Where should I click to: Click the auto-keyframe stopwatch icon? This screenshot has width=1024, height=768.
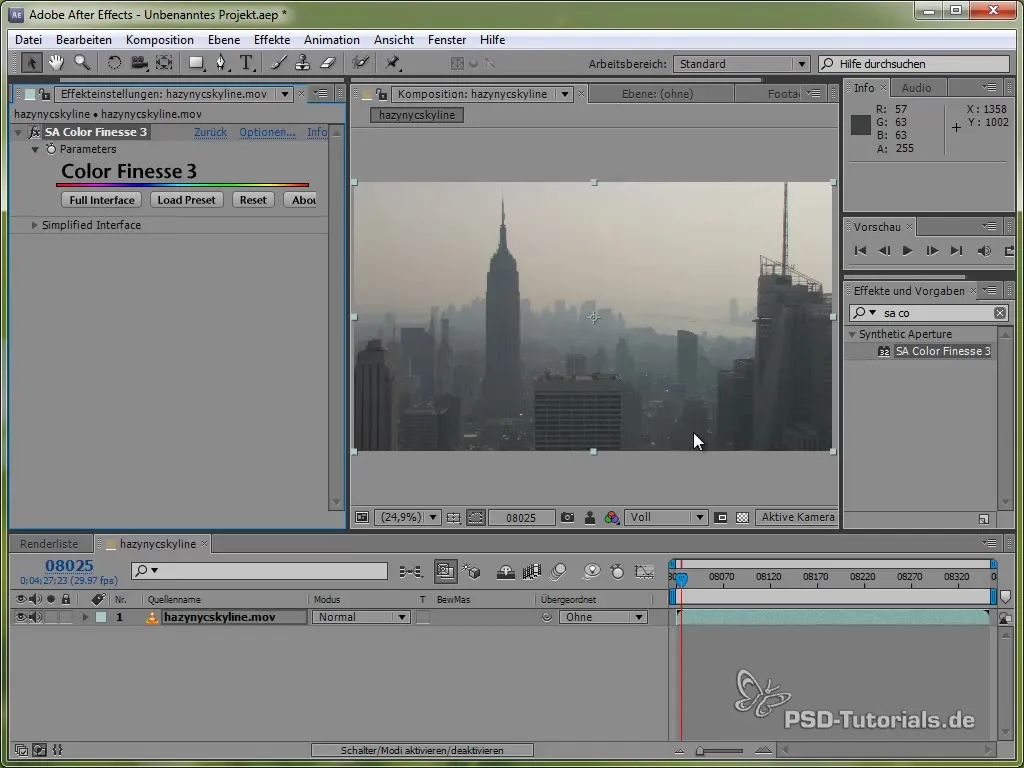[617, 572]
